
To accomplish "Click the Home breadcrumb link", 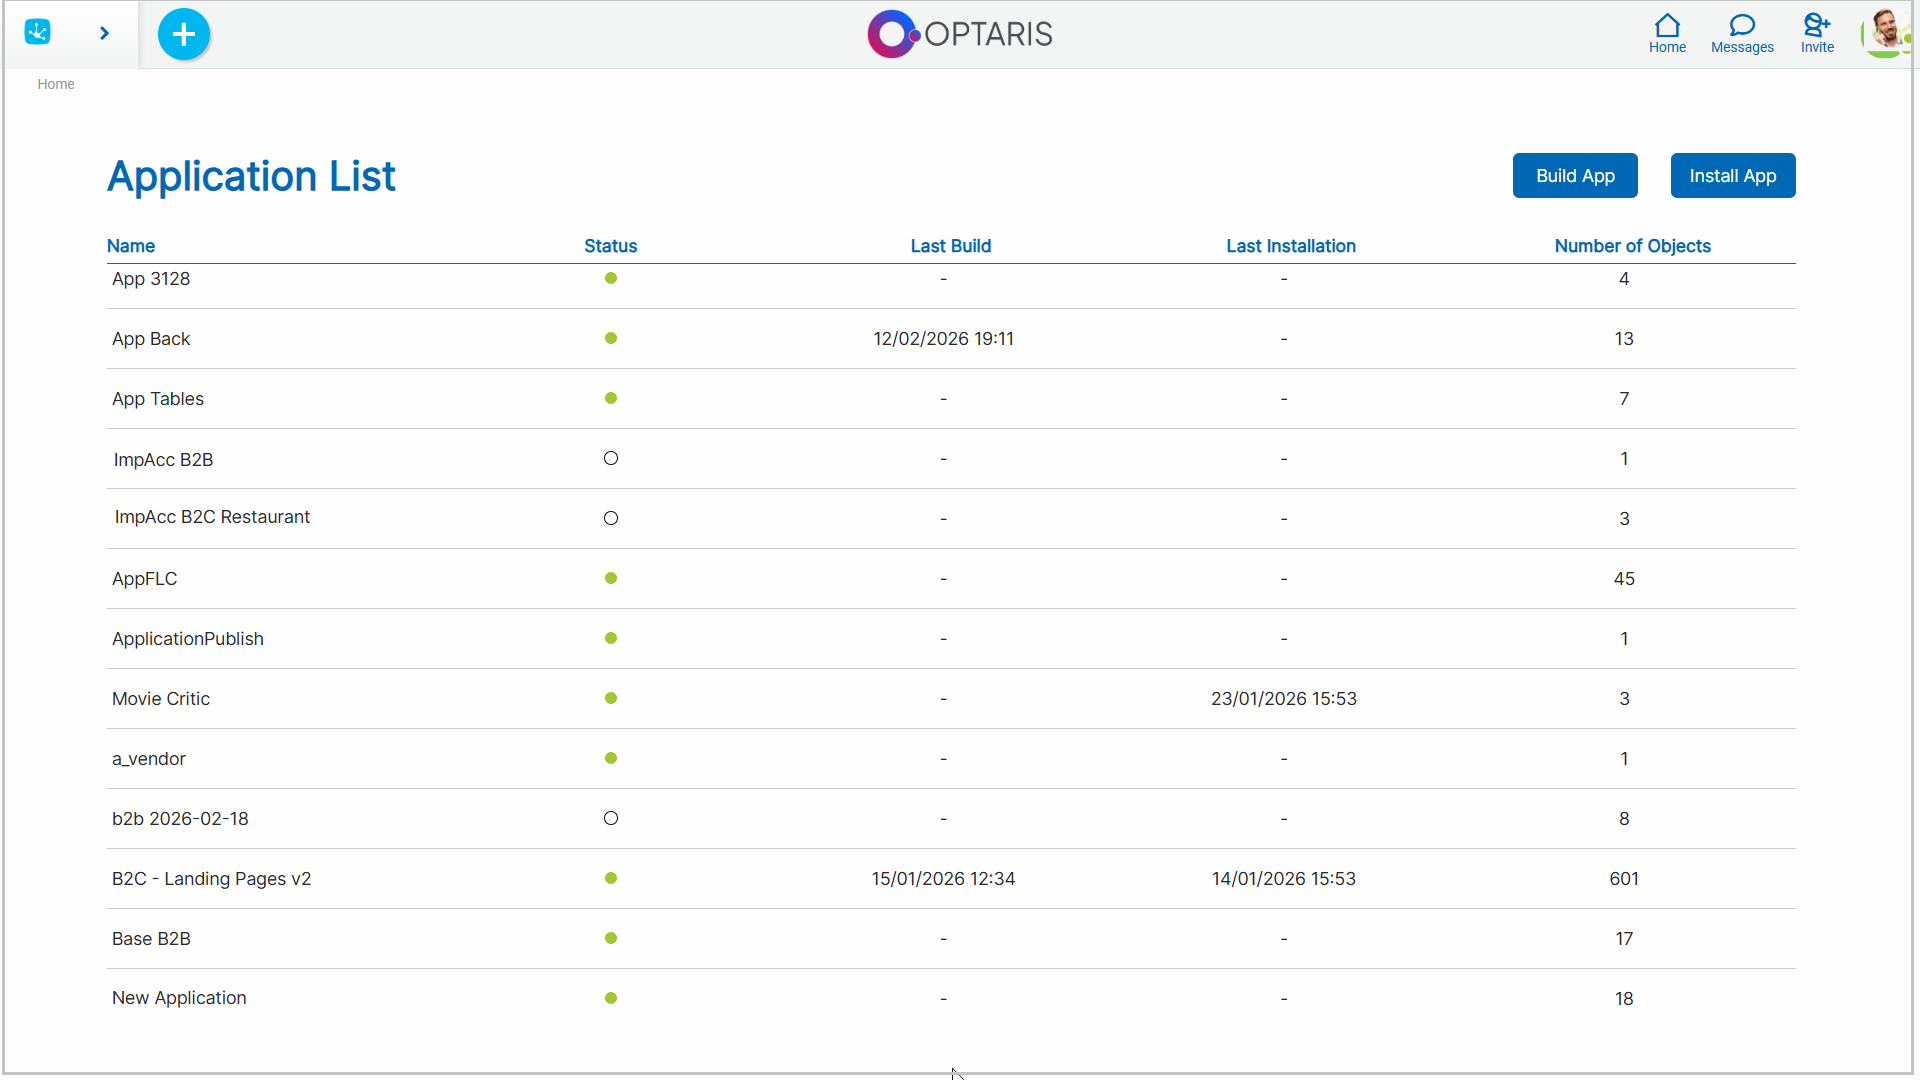I will [56, 84].
